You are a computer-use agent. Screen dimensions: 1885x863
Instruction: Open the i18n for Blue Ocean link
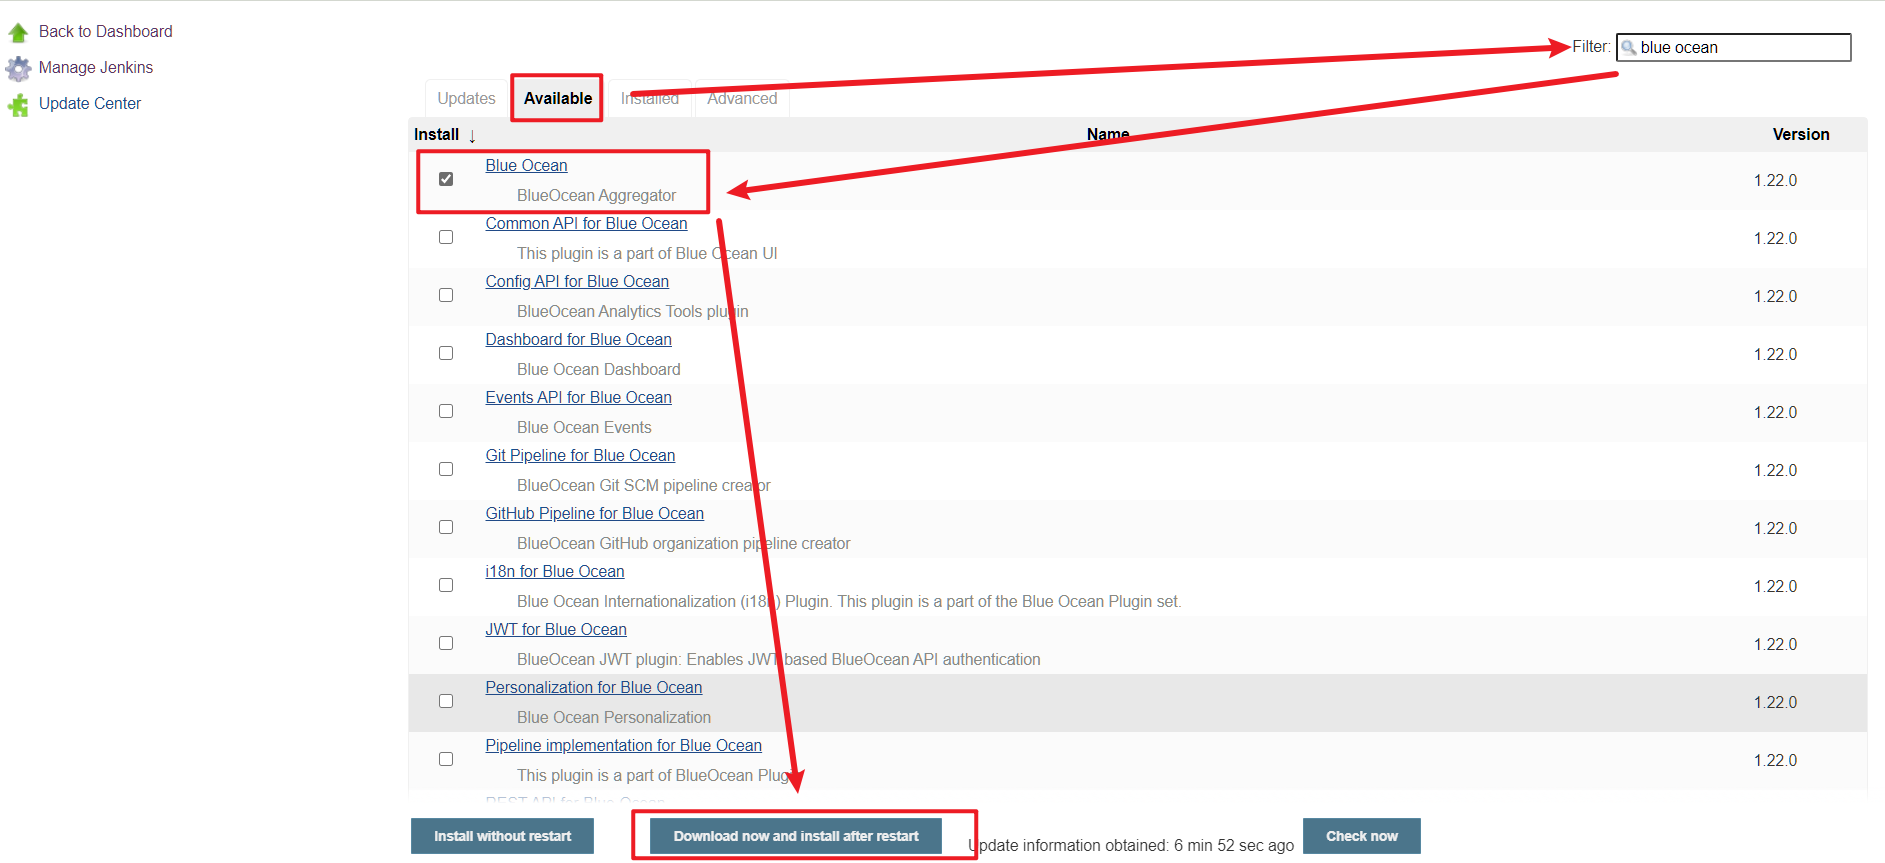point(555,572)
